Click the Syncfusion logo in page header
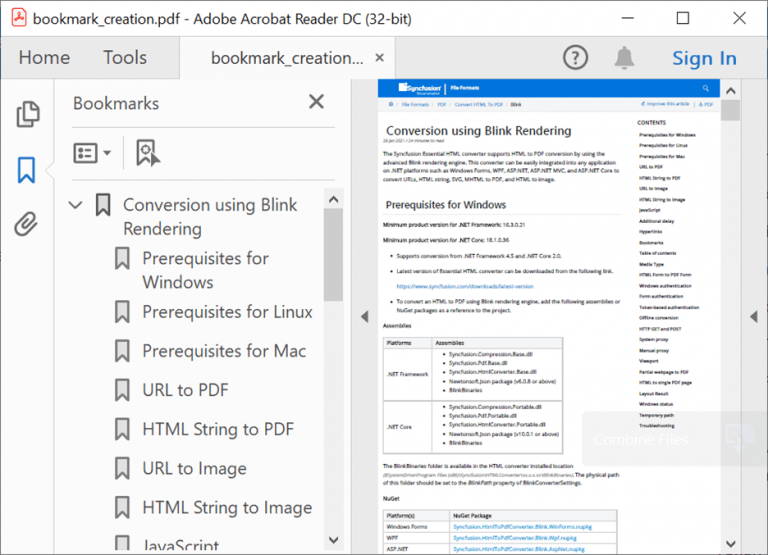 tap(420, 88)
